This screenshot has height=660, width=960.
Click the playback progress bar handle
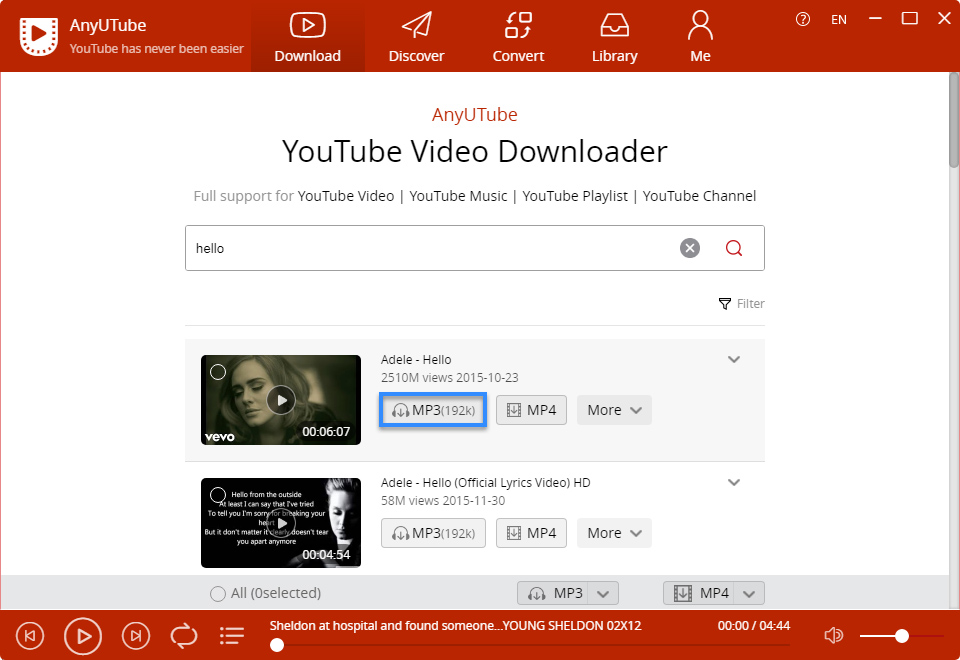tap(277, 645)
